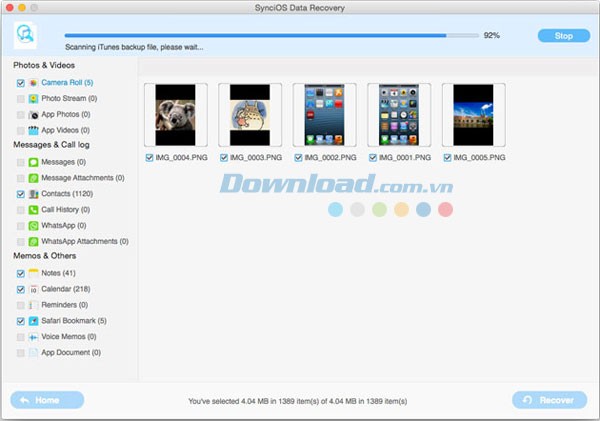Uncheck the Safari Bookmark checkbox

click(21, 321)
